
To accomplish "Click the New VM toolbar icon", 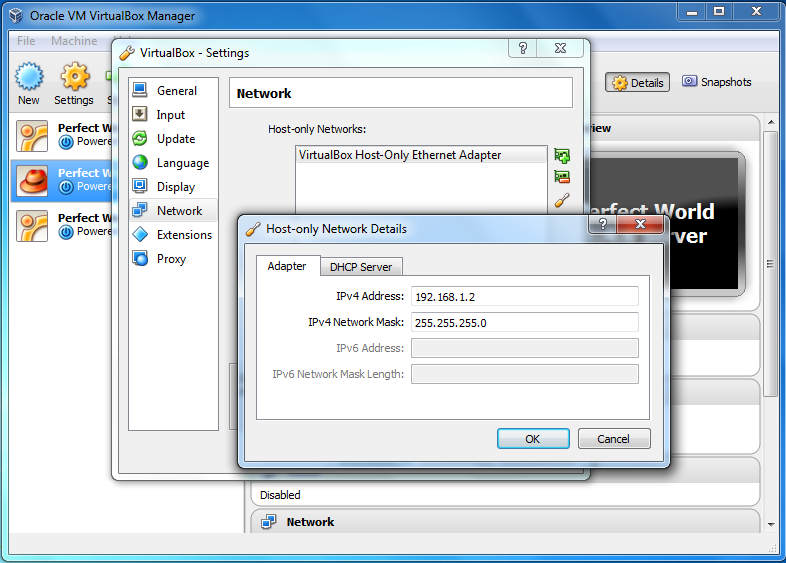I will 29,77.
